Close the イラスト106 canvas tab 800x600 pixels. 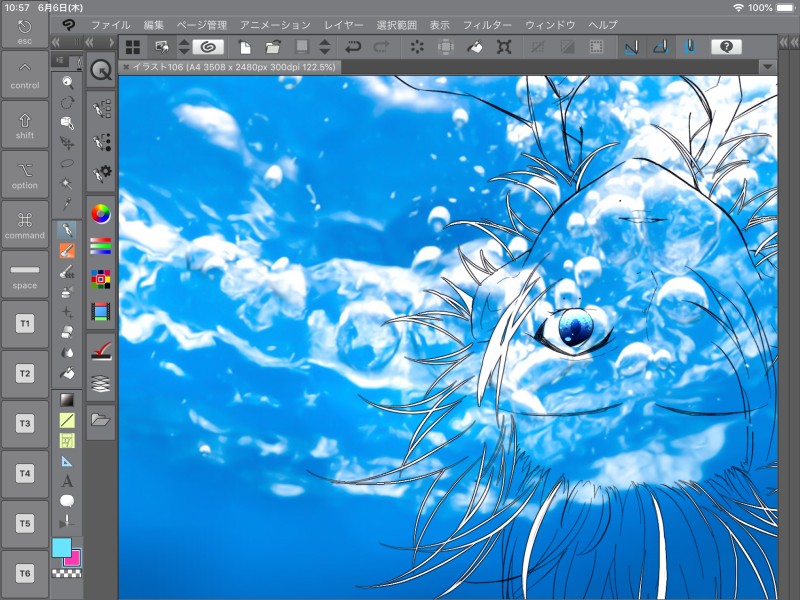tap(126, 67)
